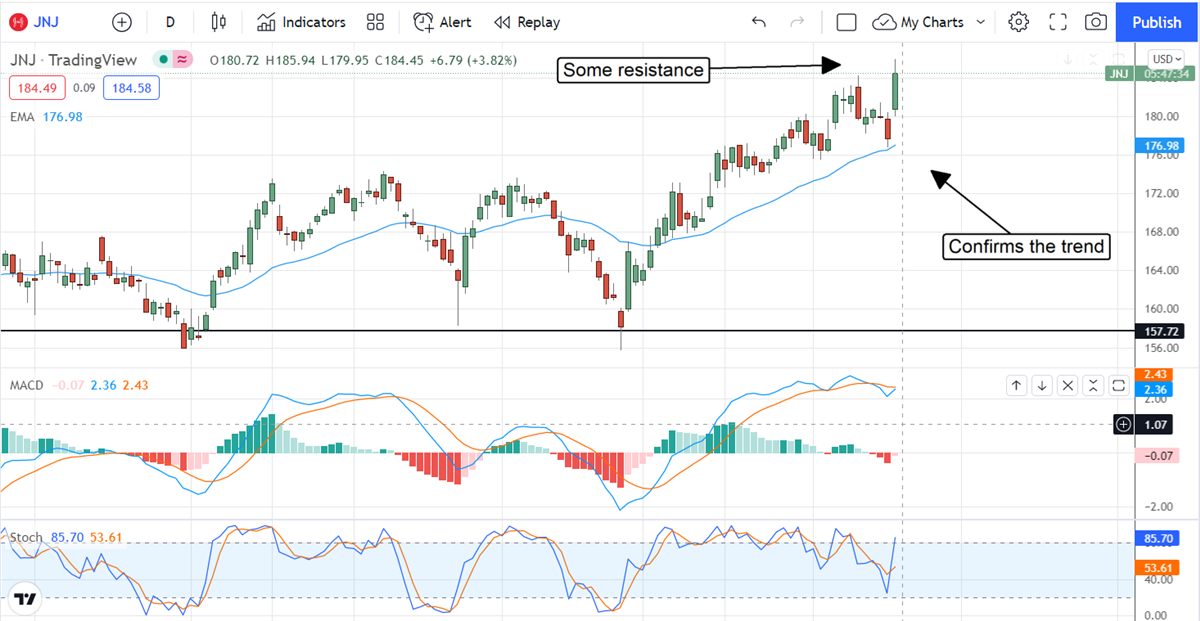
Task: Expand the My Charts dropdown arrow
Action: (980, 22)
